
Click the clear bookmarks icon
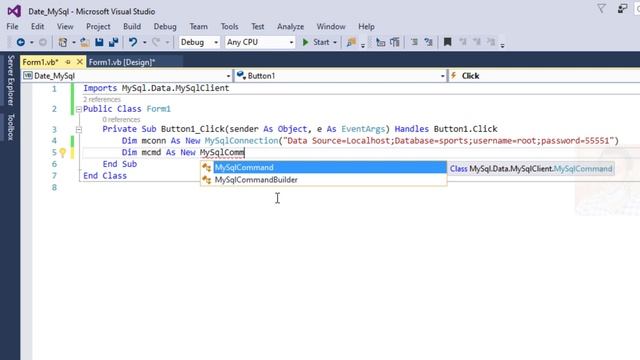click(x=491, y=42)
